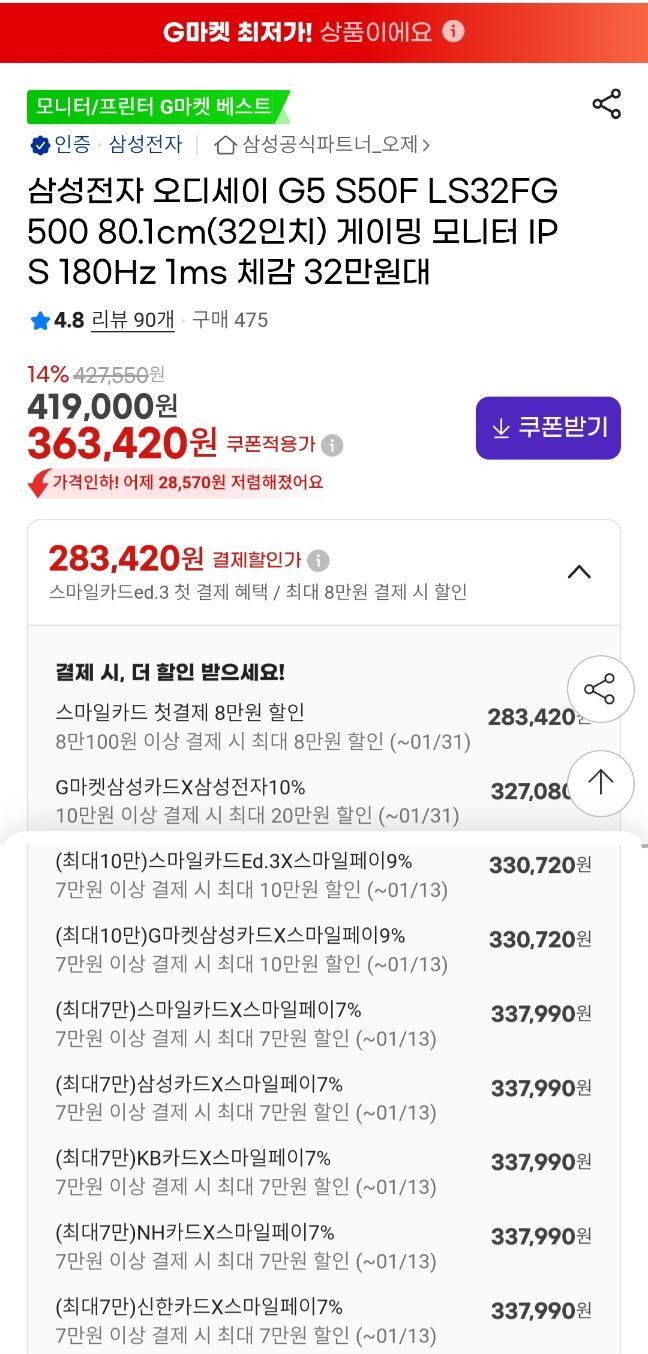
Task: Tap the 가격인하 price drop notice
Action: click(178, 482)
